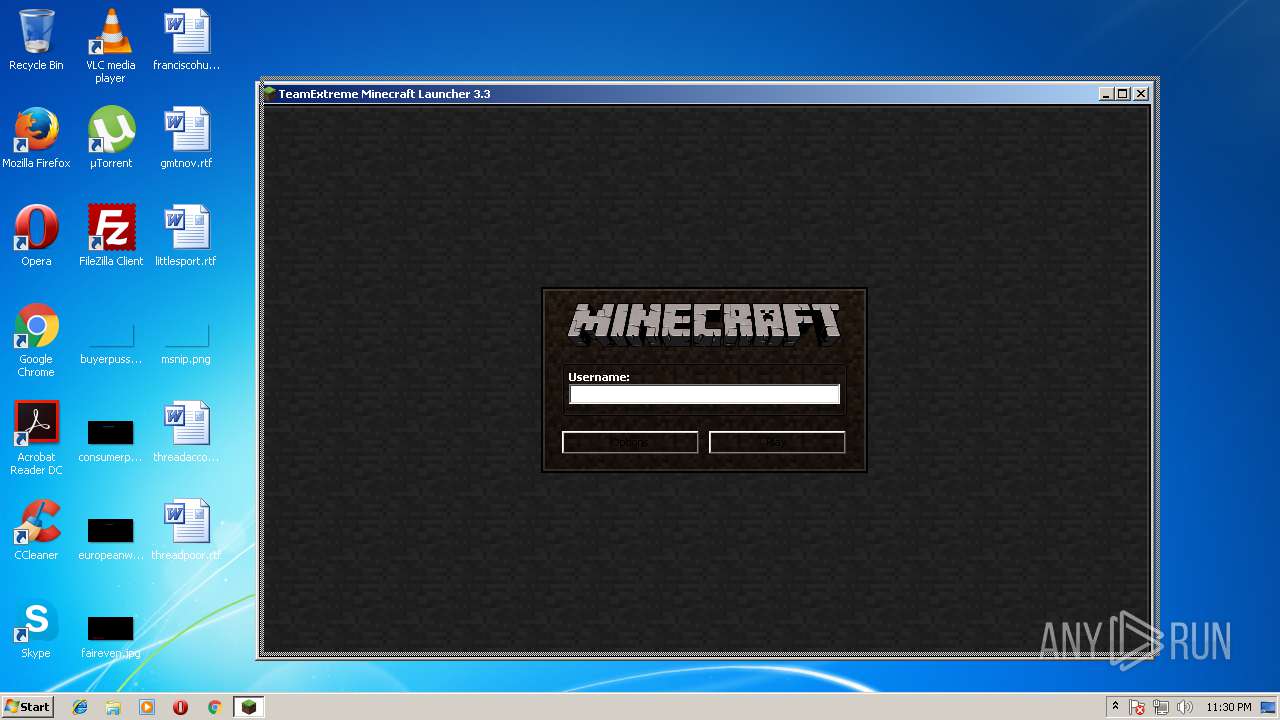Select gmtnov.rtf file on desktop
This screenshot has height=720, width=1280.
[x=186, y=138]
